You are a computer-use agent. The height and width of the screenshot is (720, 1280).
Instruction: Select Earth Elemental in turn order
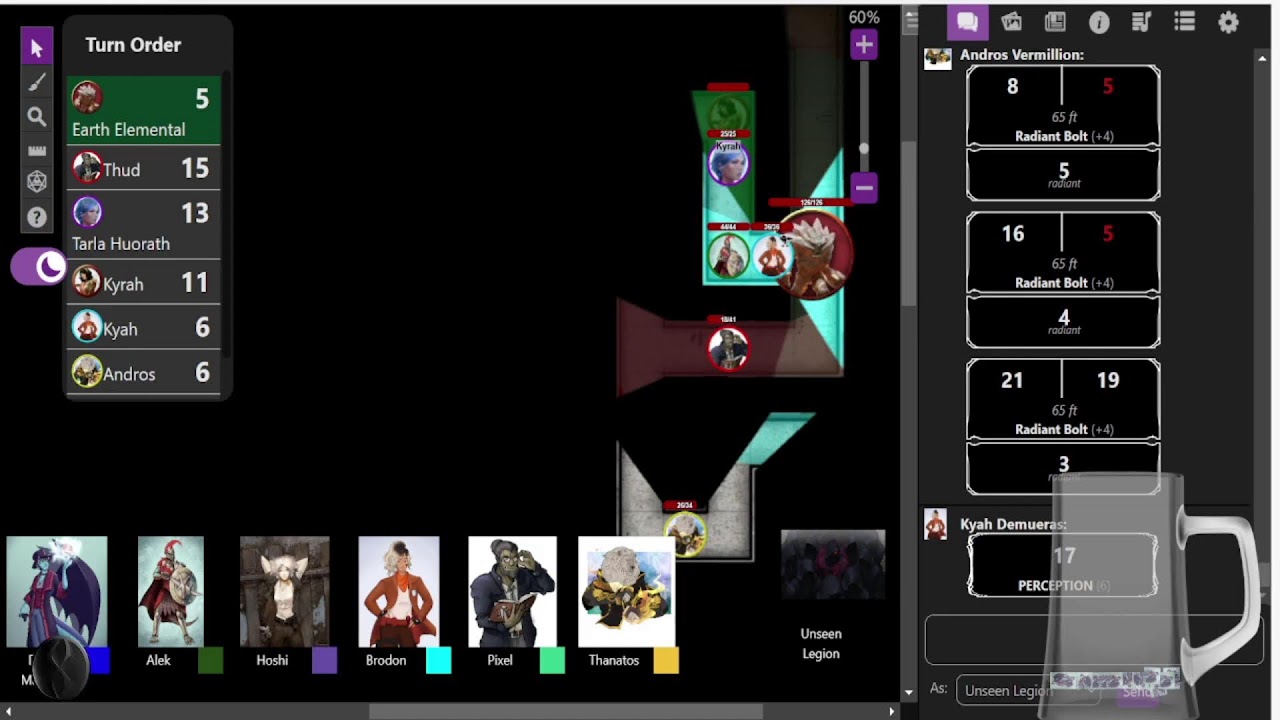point(144,110)
